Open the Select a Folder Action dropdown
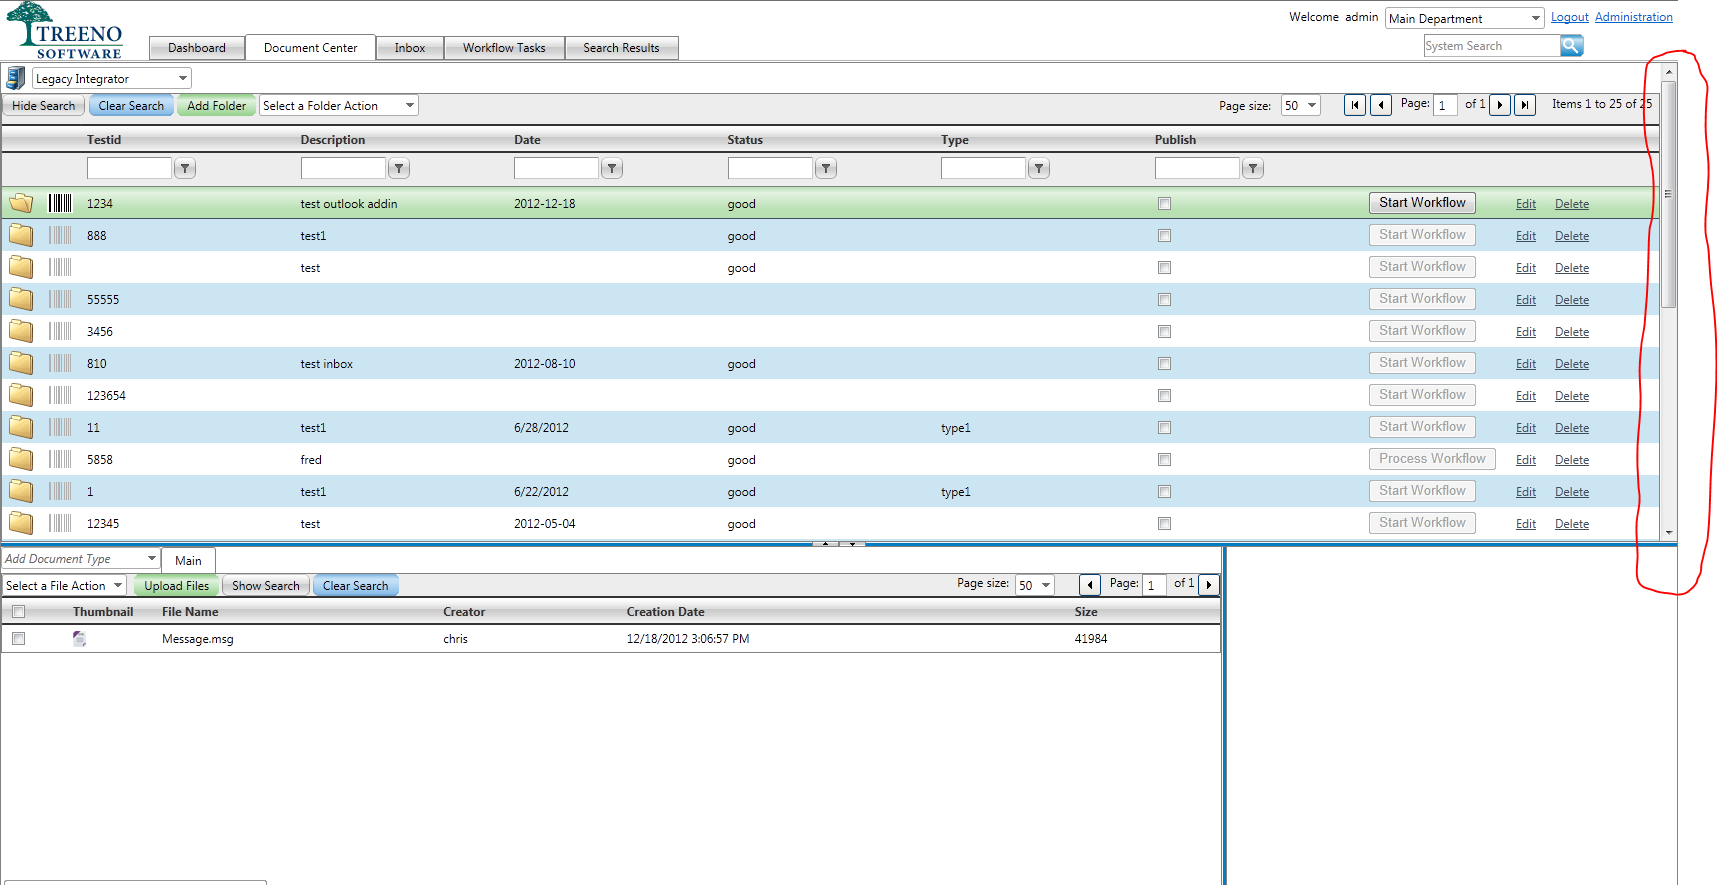 (x=339, y=106)
